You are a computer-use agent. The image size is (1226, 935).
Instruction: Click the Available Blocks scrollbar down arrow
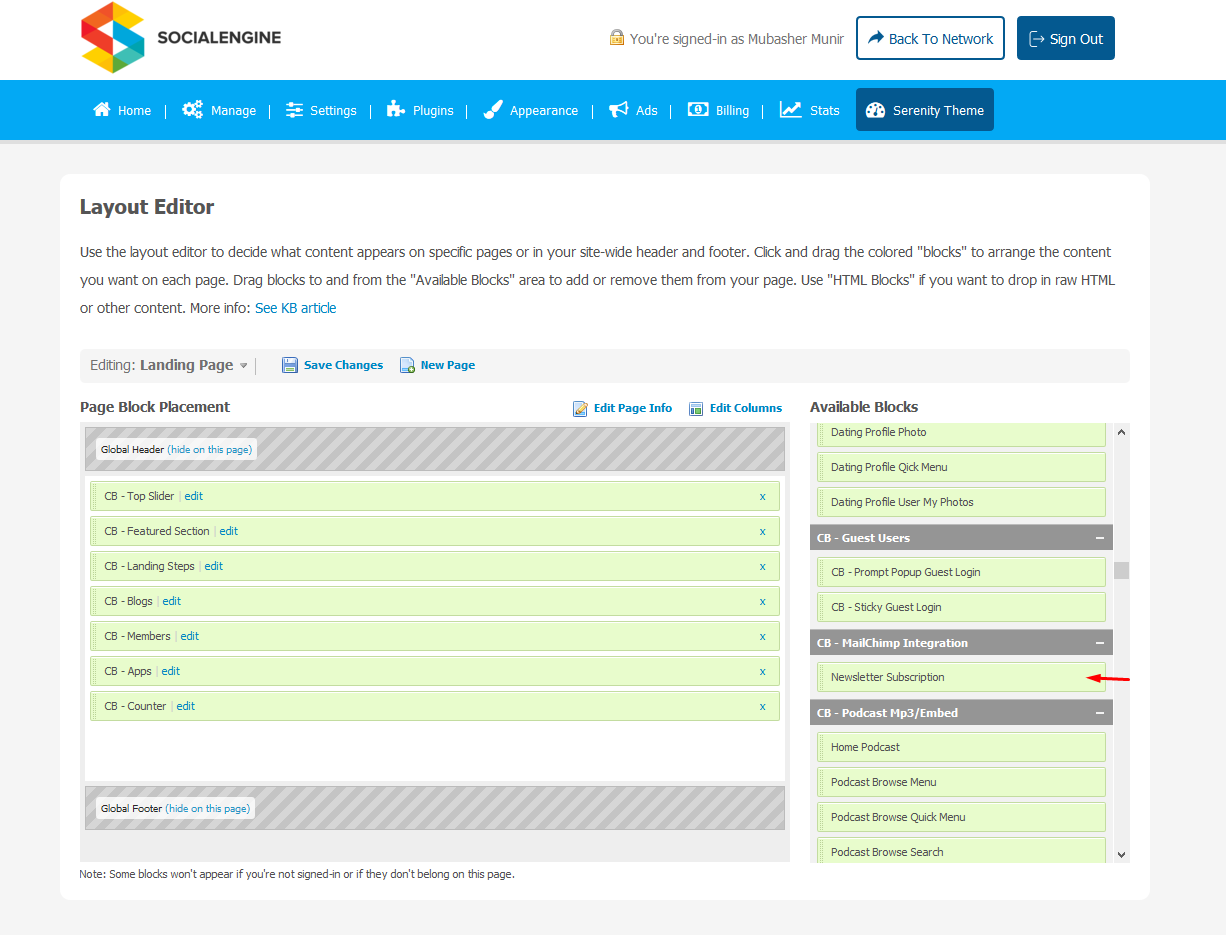click(x=1121, y=854)
